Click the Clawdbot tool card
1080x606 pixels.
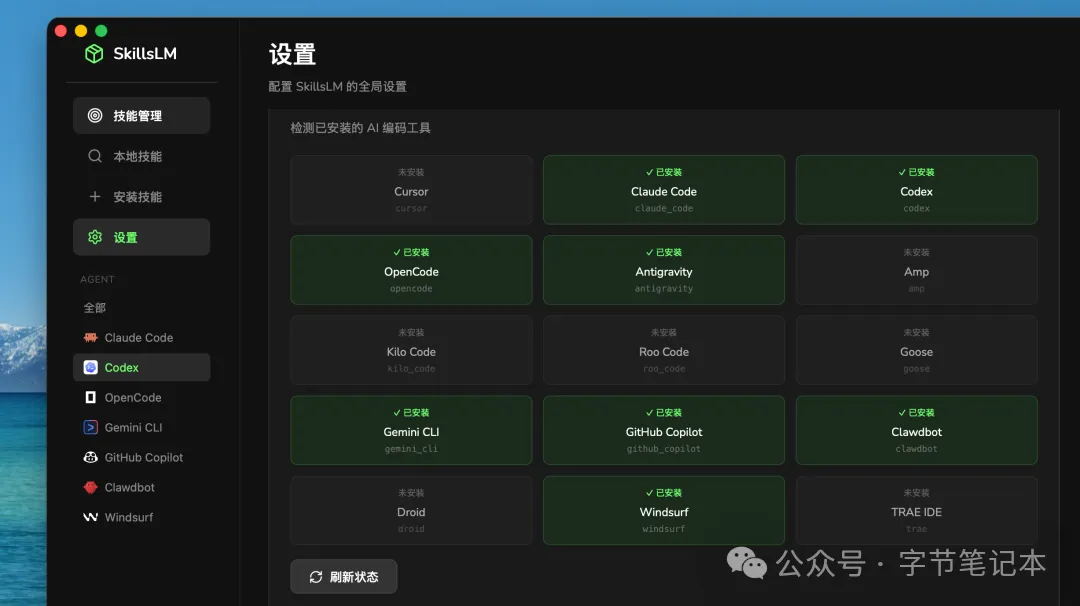pos(916,430)
